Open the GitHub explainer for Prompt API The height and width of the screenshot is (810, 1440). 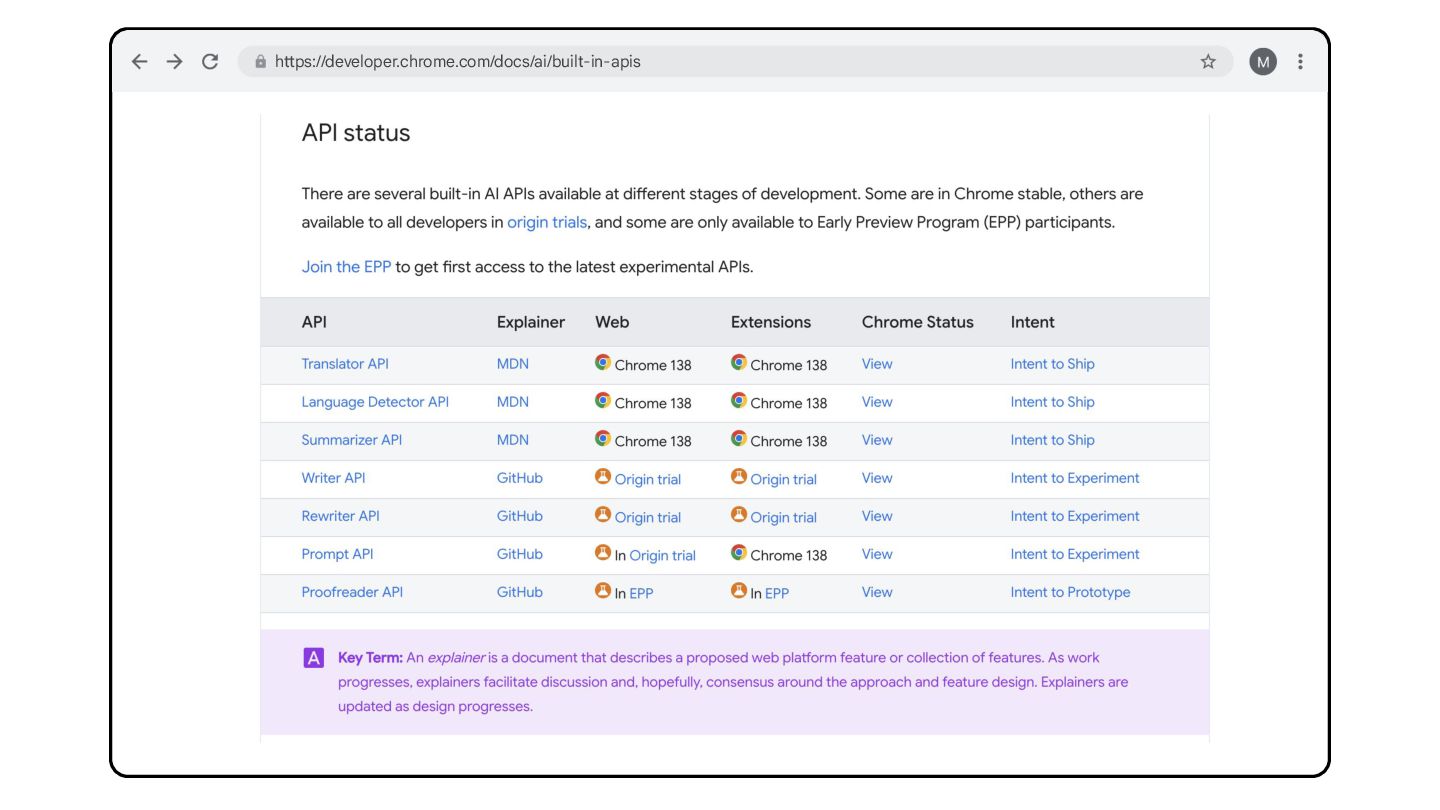520,554
